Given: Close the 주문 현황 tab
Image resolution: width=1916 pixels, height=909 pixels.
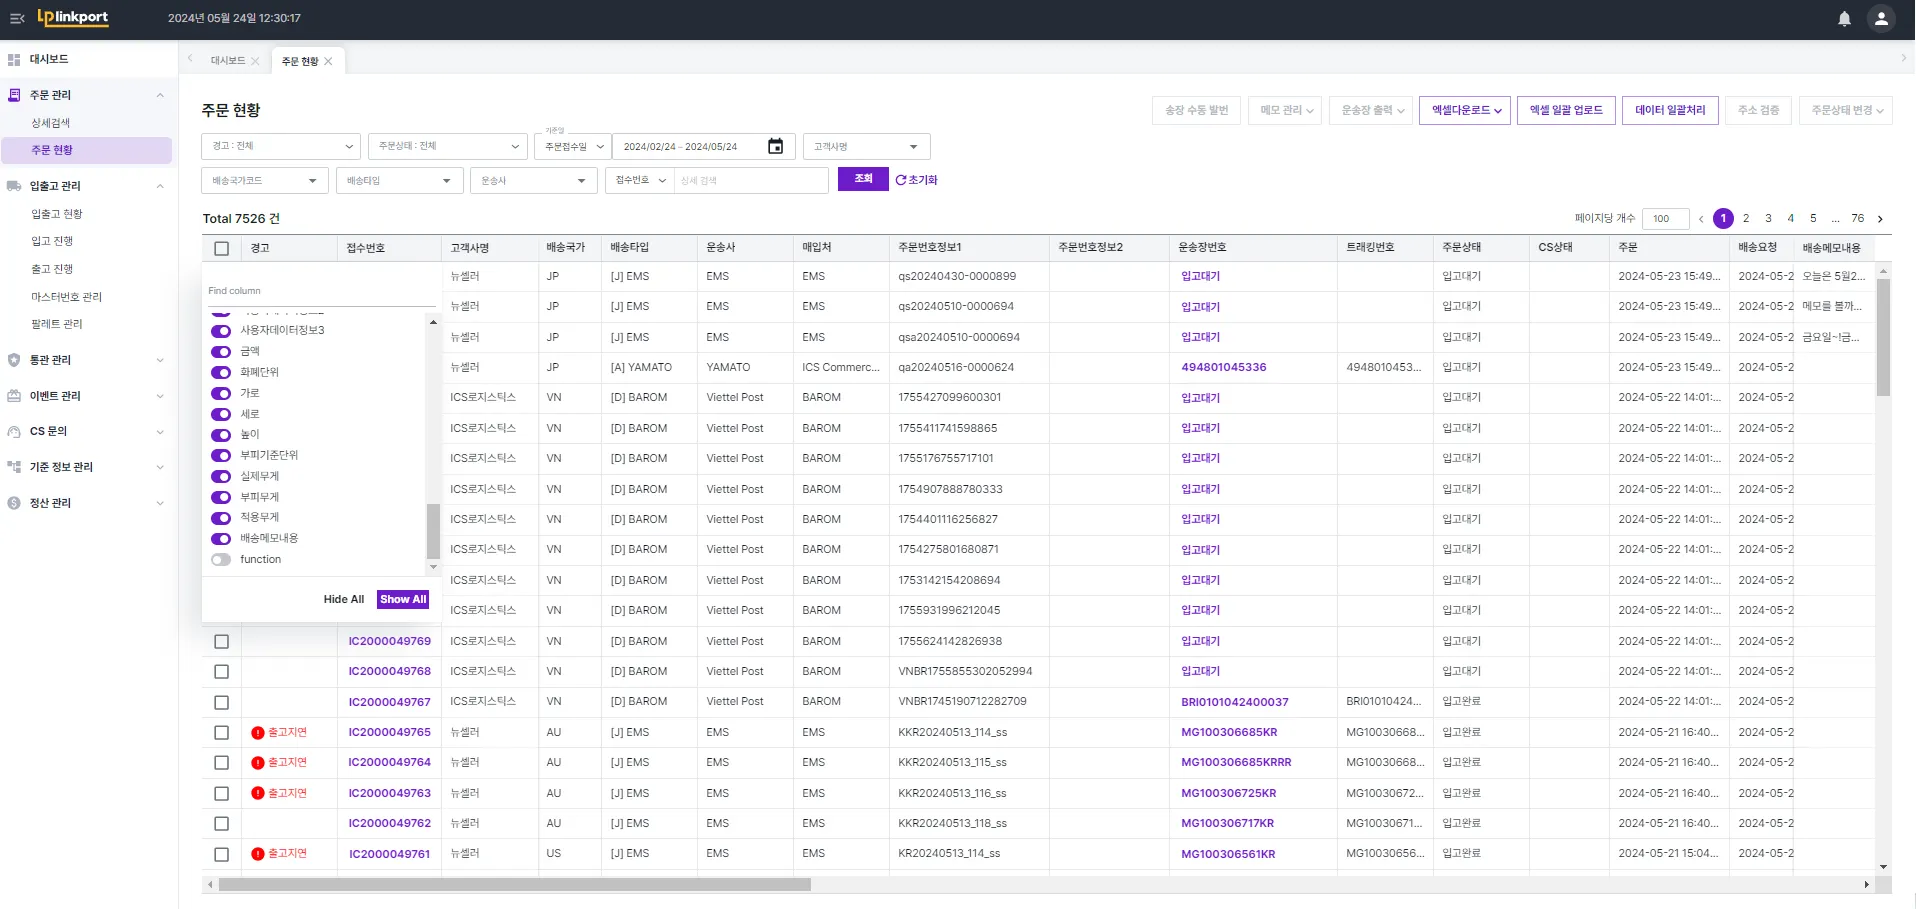Looking at the screenshot, I should pyautogui.click(x=328, y=61).
